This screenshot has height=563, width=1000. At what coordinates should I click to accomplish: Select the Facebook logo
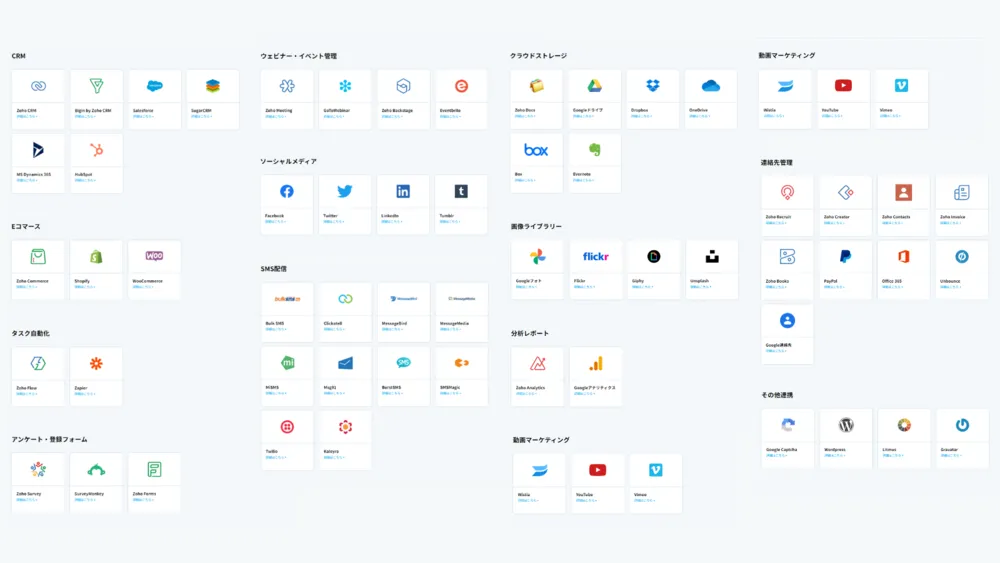pyautogui.click(x=287, y=191)
